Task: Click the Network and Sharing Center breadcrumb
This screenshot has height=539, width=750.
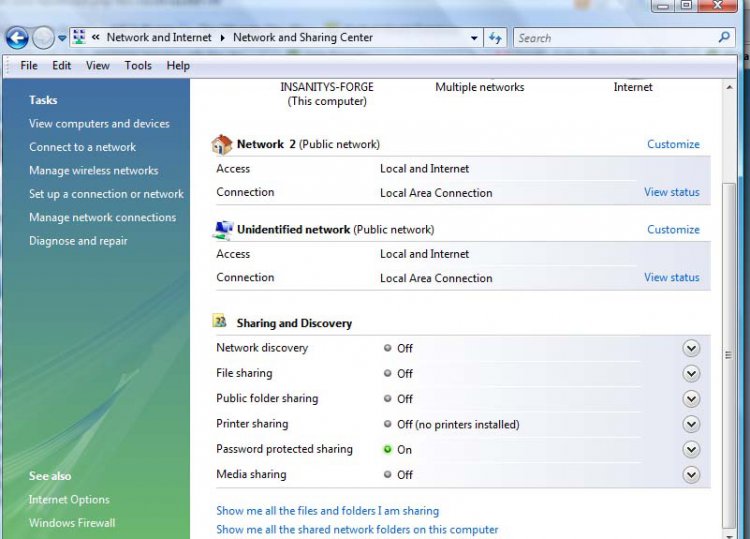Action: [303, 37]
